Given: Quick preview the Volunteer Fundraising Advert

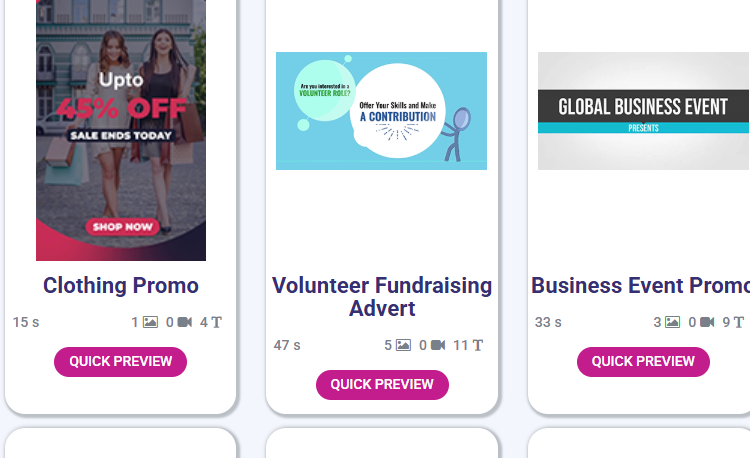Looking at the screenshot, I should [382, 384].
